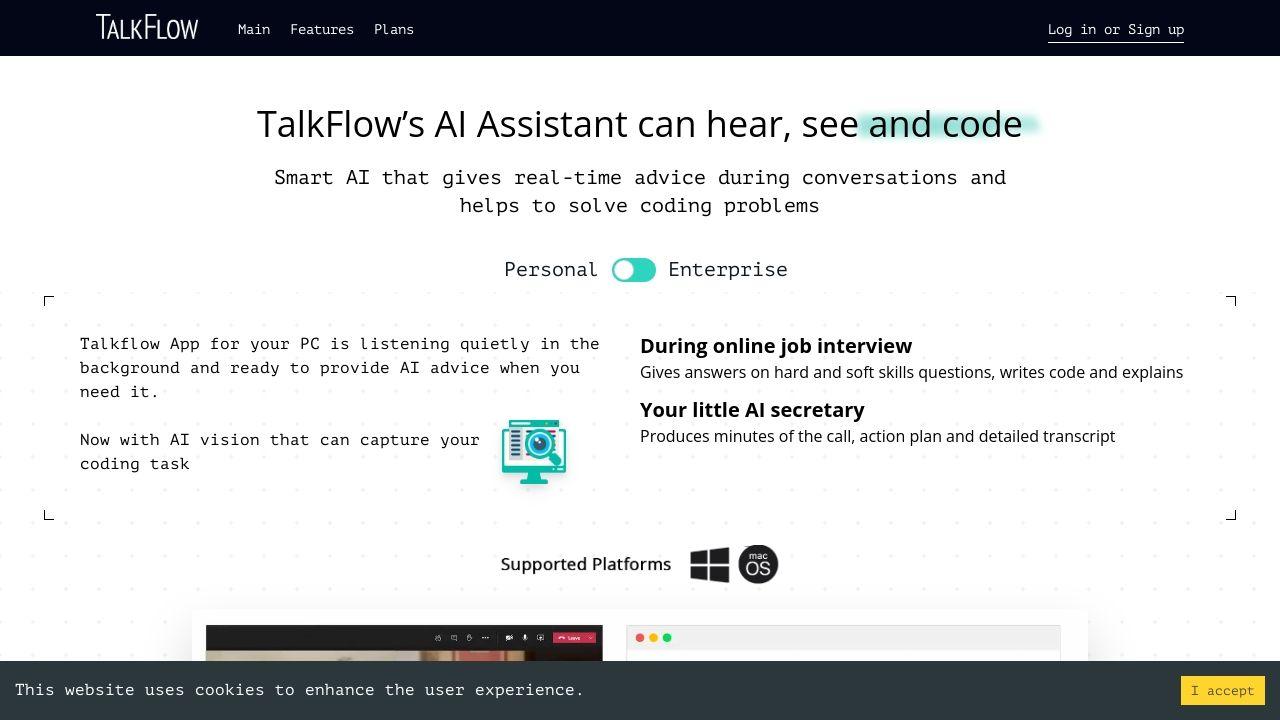Click the macOS platform icon
This screenshot has width=1280, height=720.
pos(758,564)
